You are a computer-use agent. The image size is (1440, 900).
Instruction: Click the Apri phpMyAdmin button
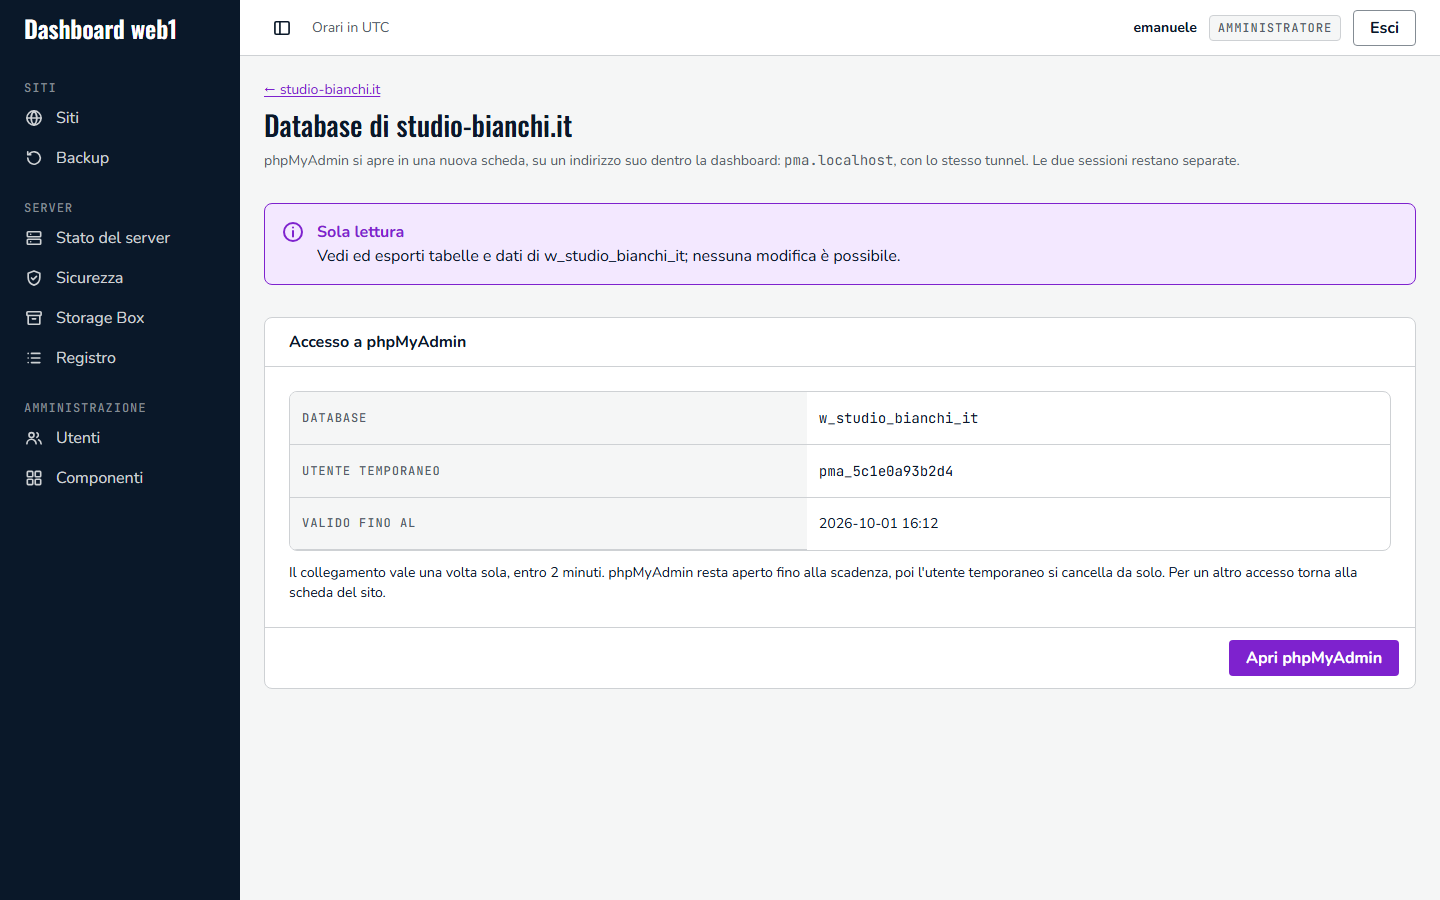tap(1314, 658)
